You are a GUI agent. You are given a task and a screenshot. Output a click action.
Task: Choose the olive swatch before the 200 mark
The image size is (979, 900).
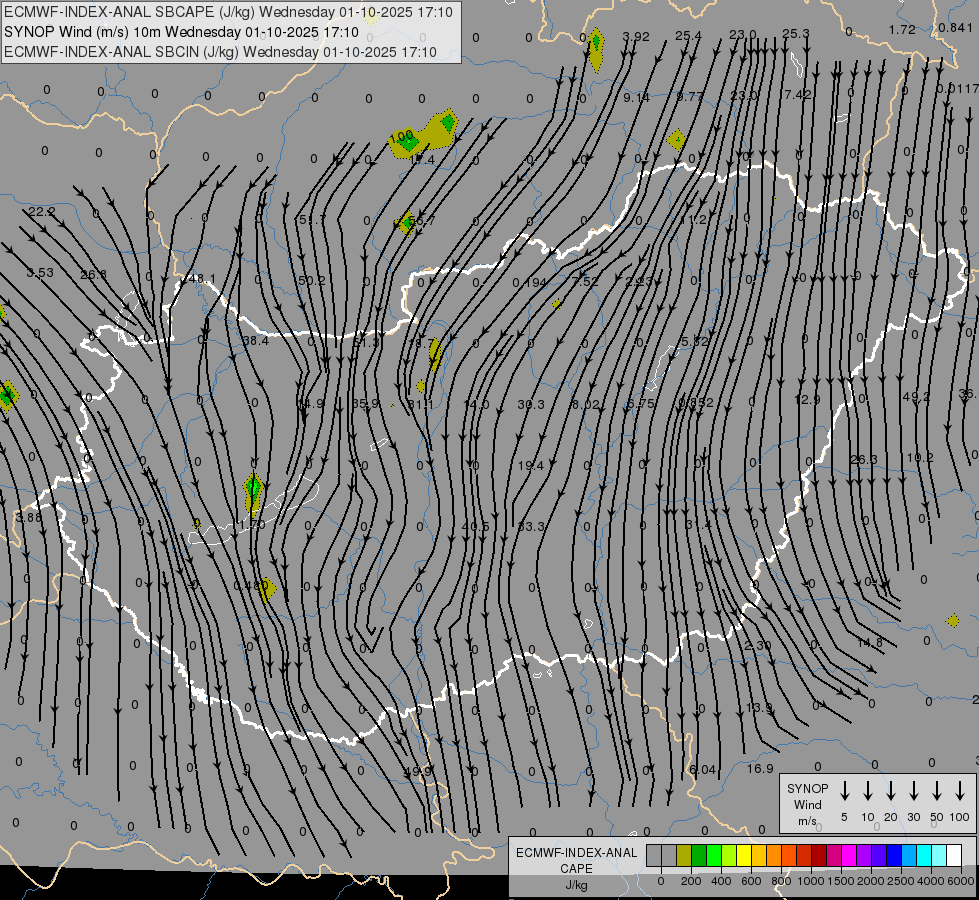tap(684, 855)
